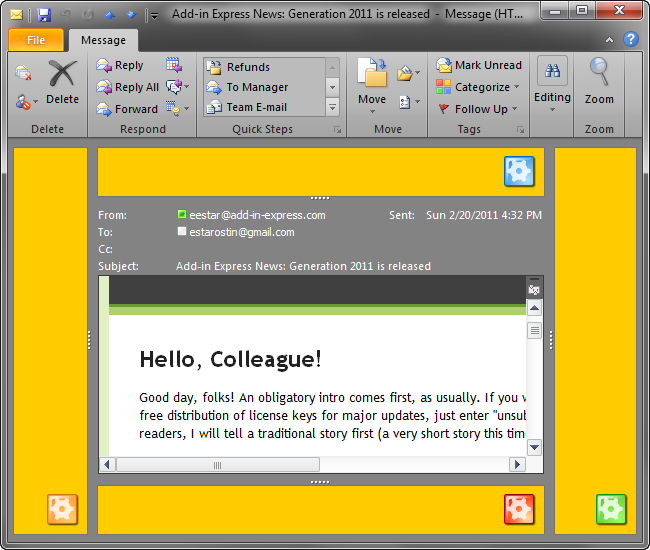Click the message body scroll up arrow
The image size is (650, 550).
pyautogui.click(x=534, y=308)
